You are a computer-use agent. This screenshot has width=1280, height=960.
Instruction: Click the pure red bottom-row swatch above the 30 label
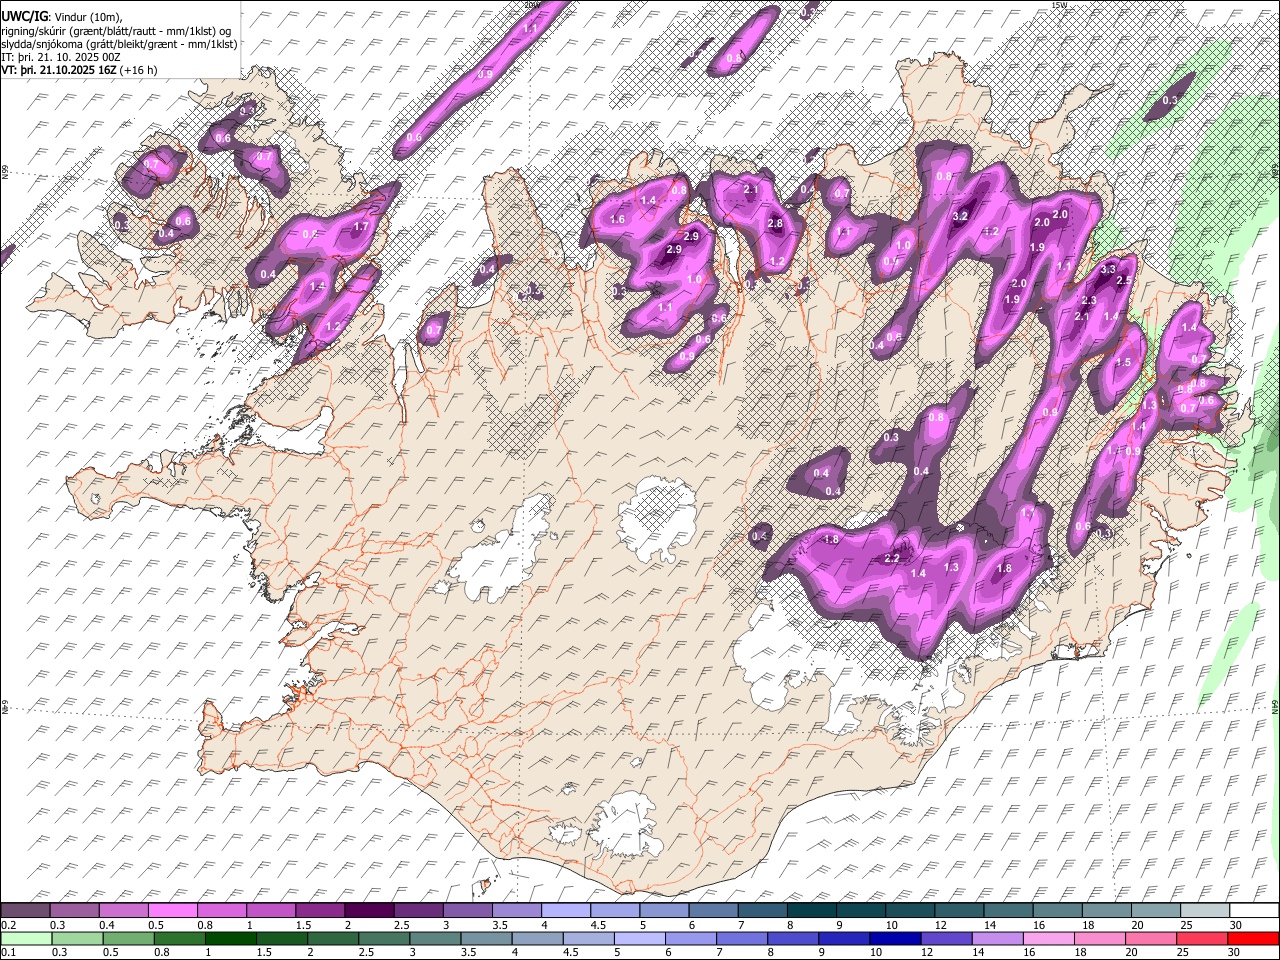1252,938
